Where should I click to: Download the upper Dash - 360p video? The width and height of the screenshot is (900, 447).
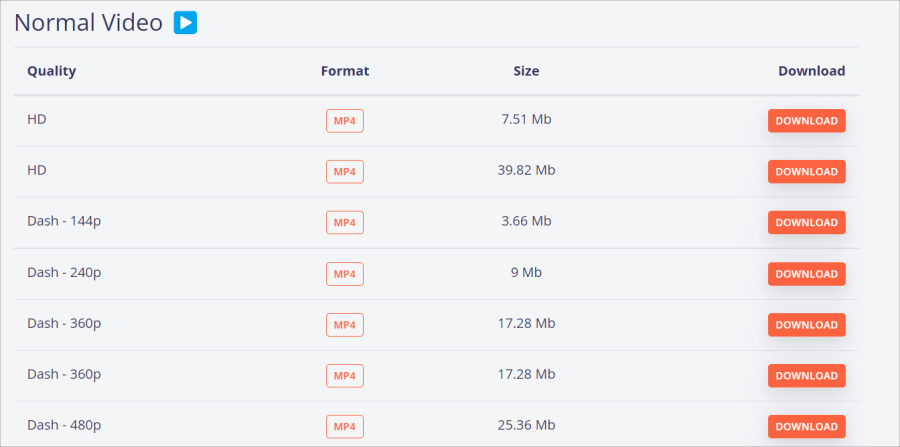(x=806, y=325)
